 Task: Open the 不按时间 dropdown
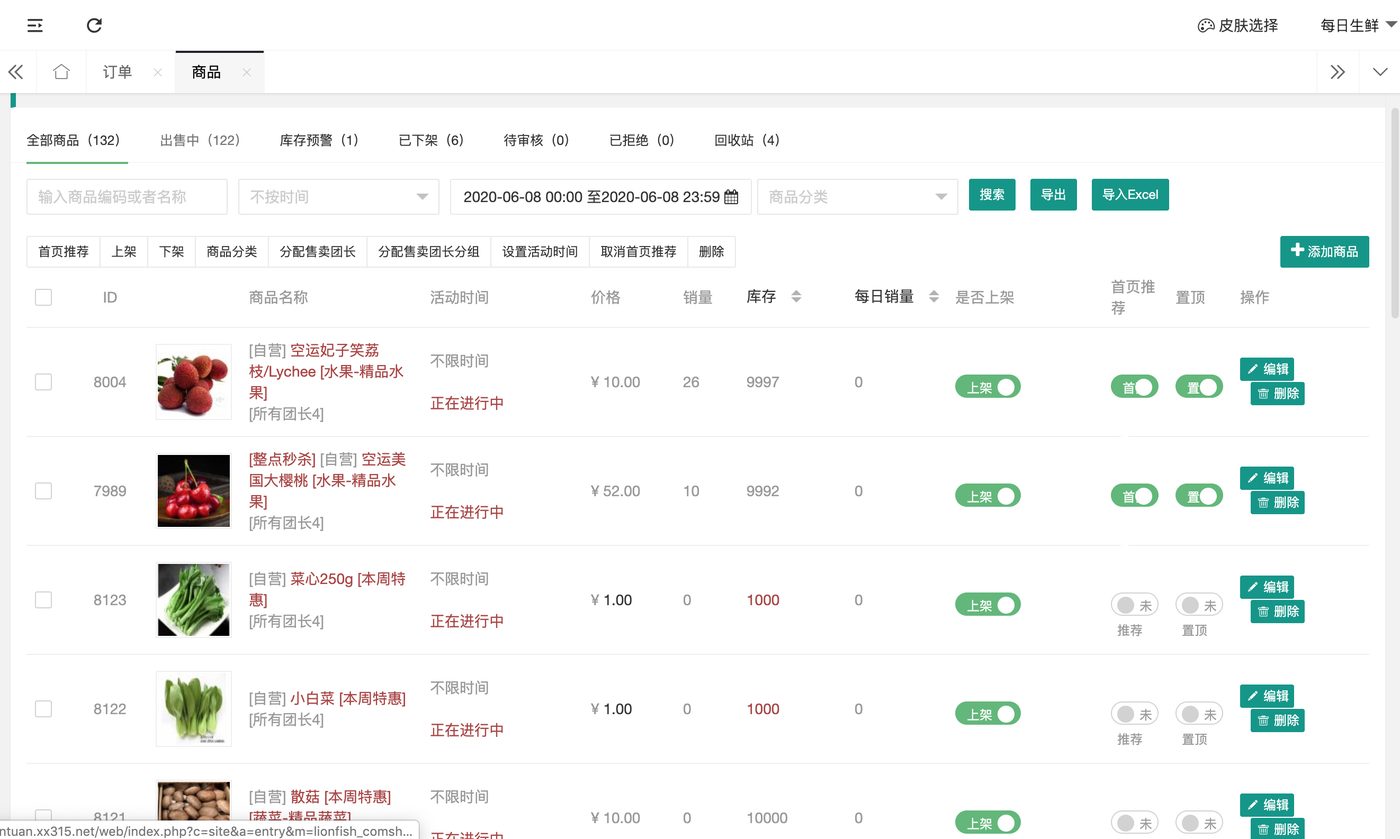click(x=338, y=197)
